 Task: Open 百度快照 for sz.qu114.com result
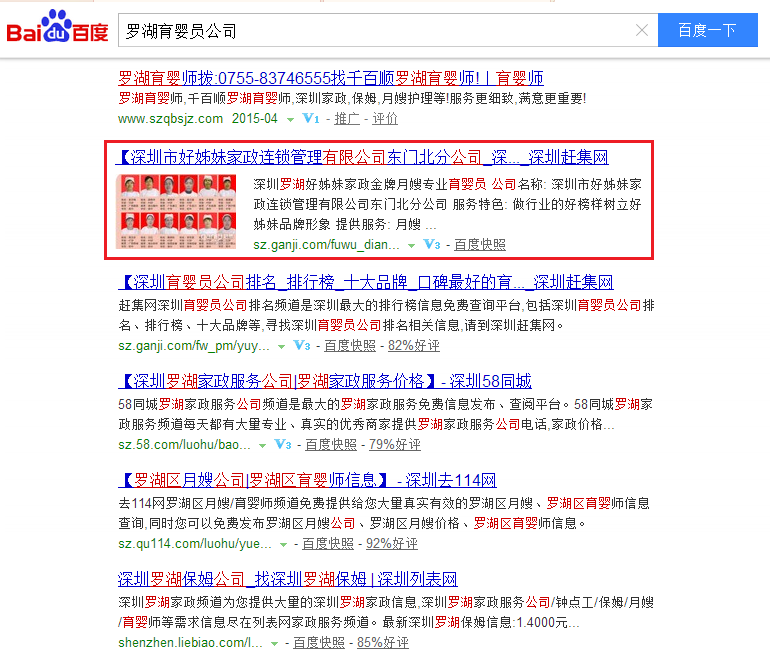click(x=328, y=543)
